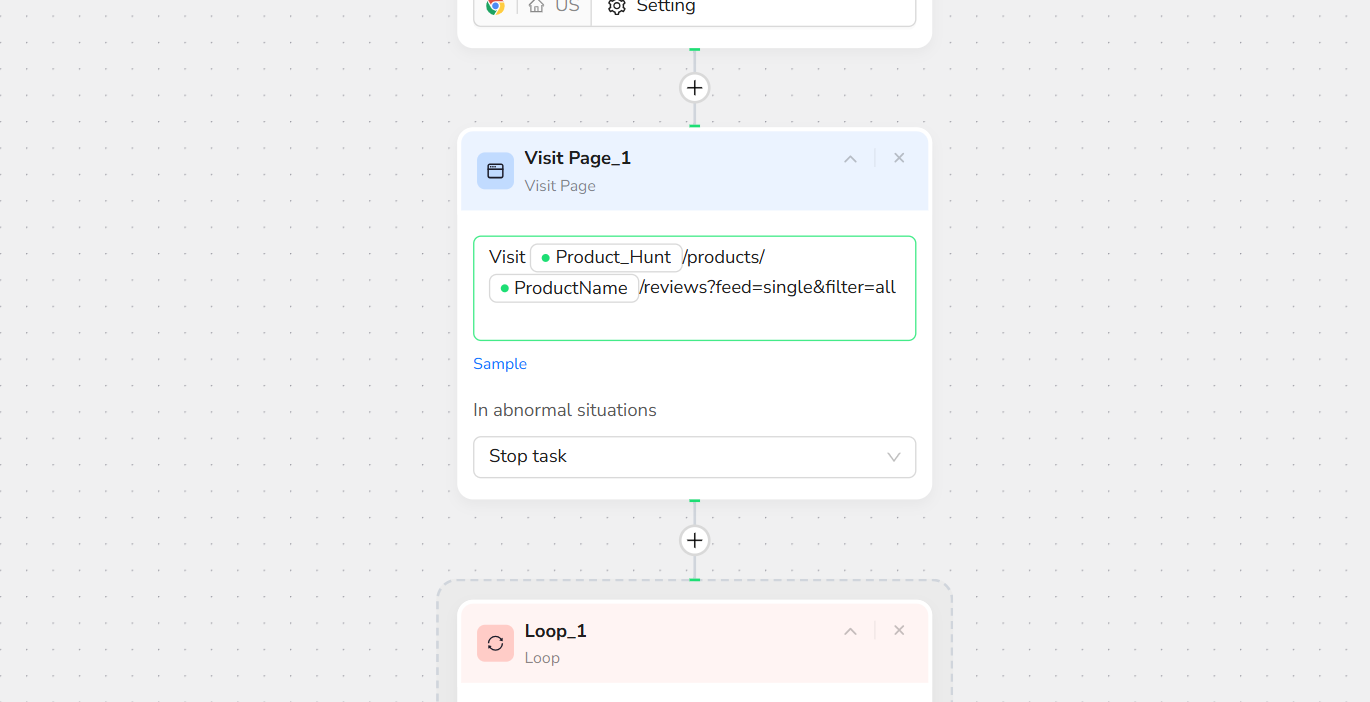Select the Product_Hunt variable chip

[x=606, y=258]
